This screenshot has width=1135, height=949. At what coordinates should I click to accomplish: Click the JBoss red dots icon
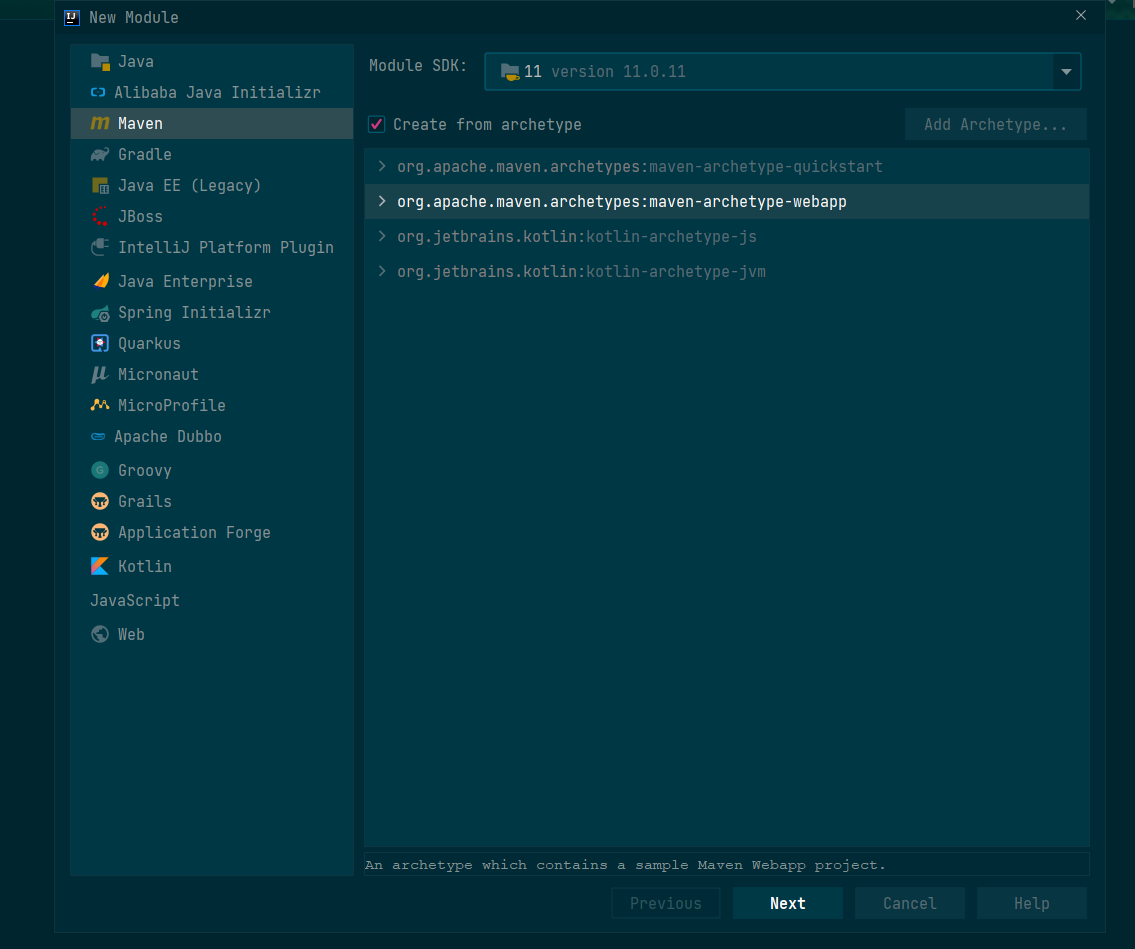(x=100, y=216)
